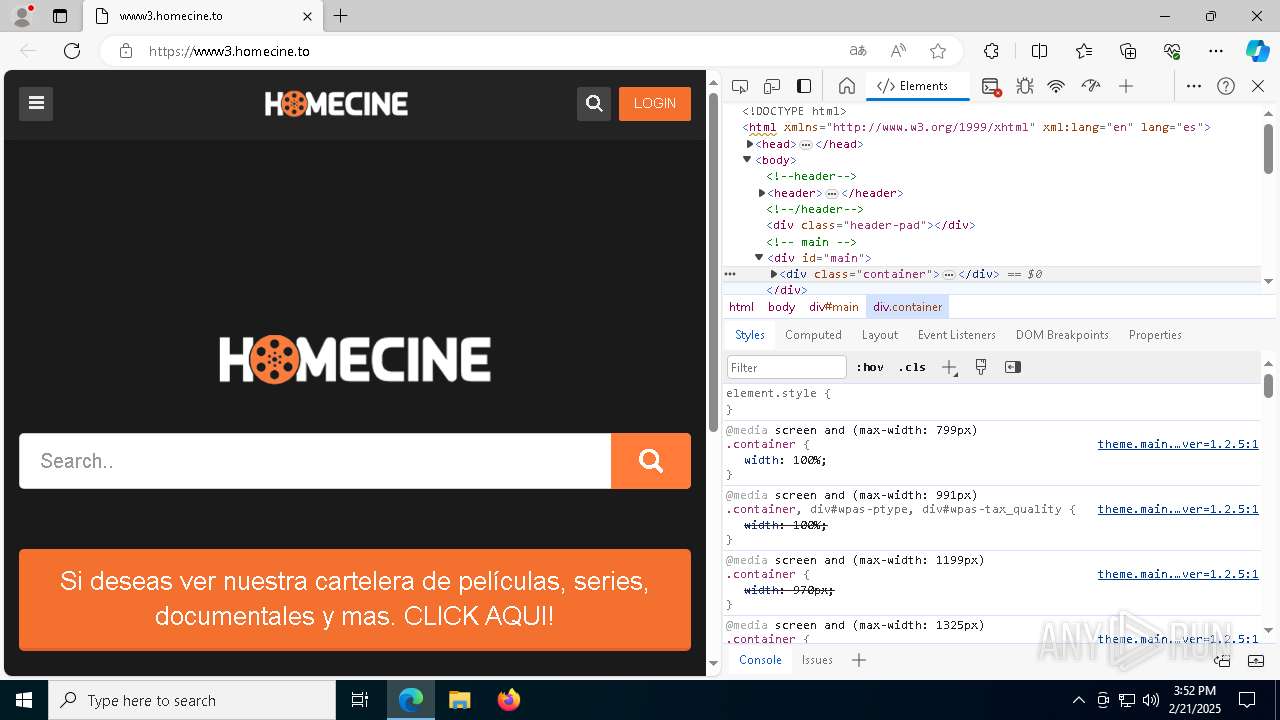Open the Console drawer tab
This screenshot has width=1280, height=720.
pos(760,660)
